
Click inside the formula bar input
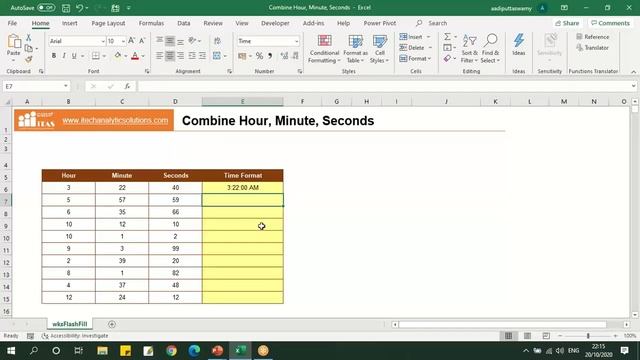pos(384,86)
